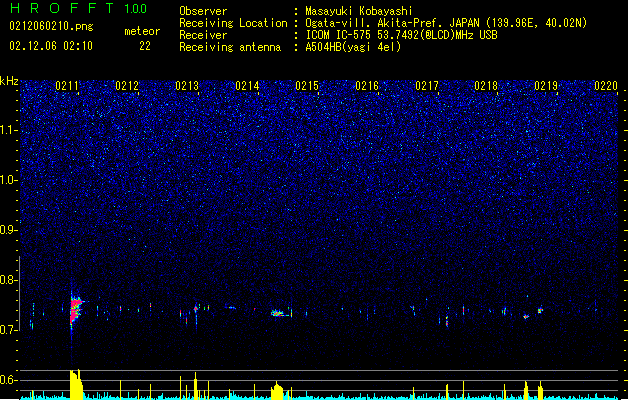Click the tall yellow intensity bar below 0211
Image resolution: width=629 pixels, height=400 pixels.
(75, 384)
